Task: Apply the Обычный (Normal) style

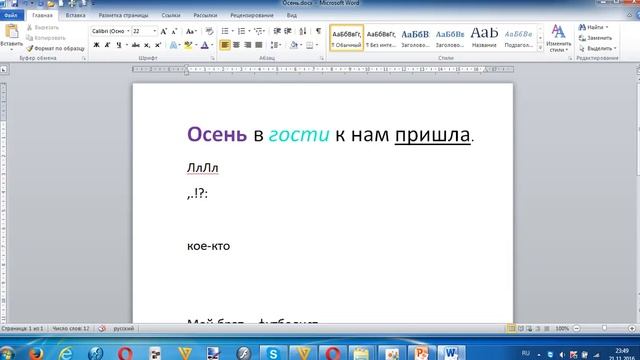Action: (x=347, y=38)
